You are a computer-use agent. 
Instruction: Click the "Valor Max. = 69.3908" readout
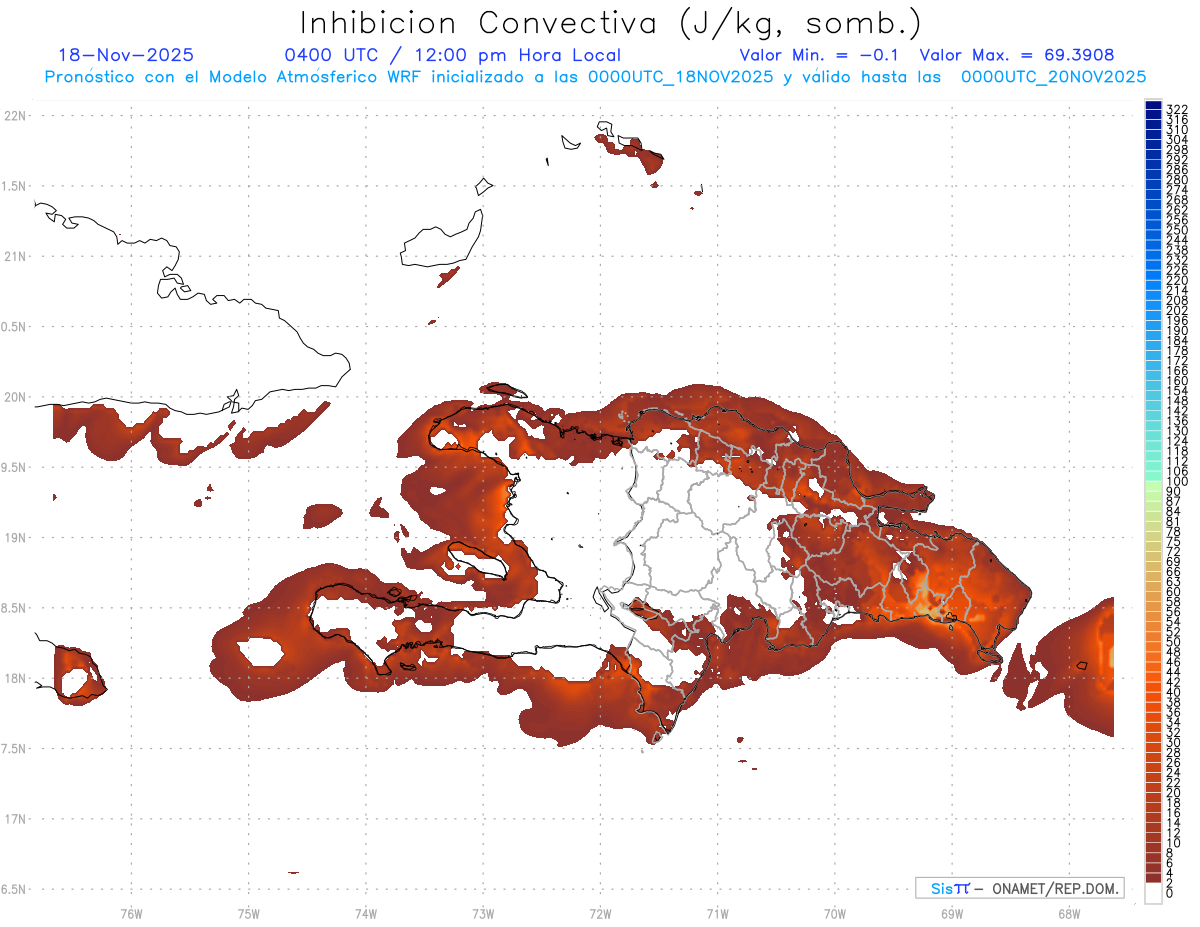1017,55
